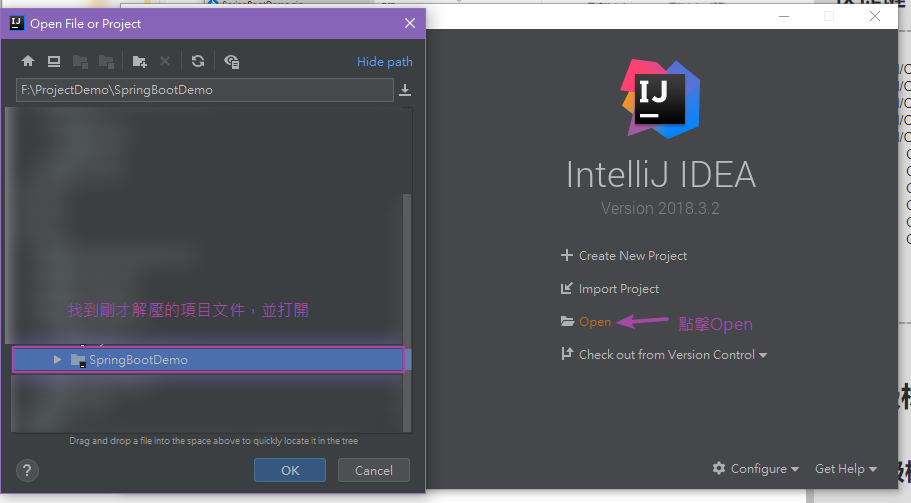The width and height of the screenshot is (911, 503).
Task: Click the Version 2018.3.2 text
Action: pos(660,209)
